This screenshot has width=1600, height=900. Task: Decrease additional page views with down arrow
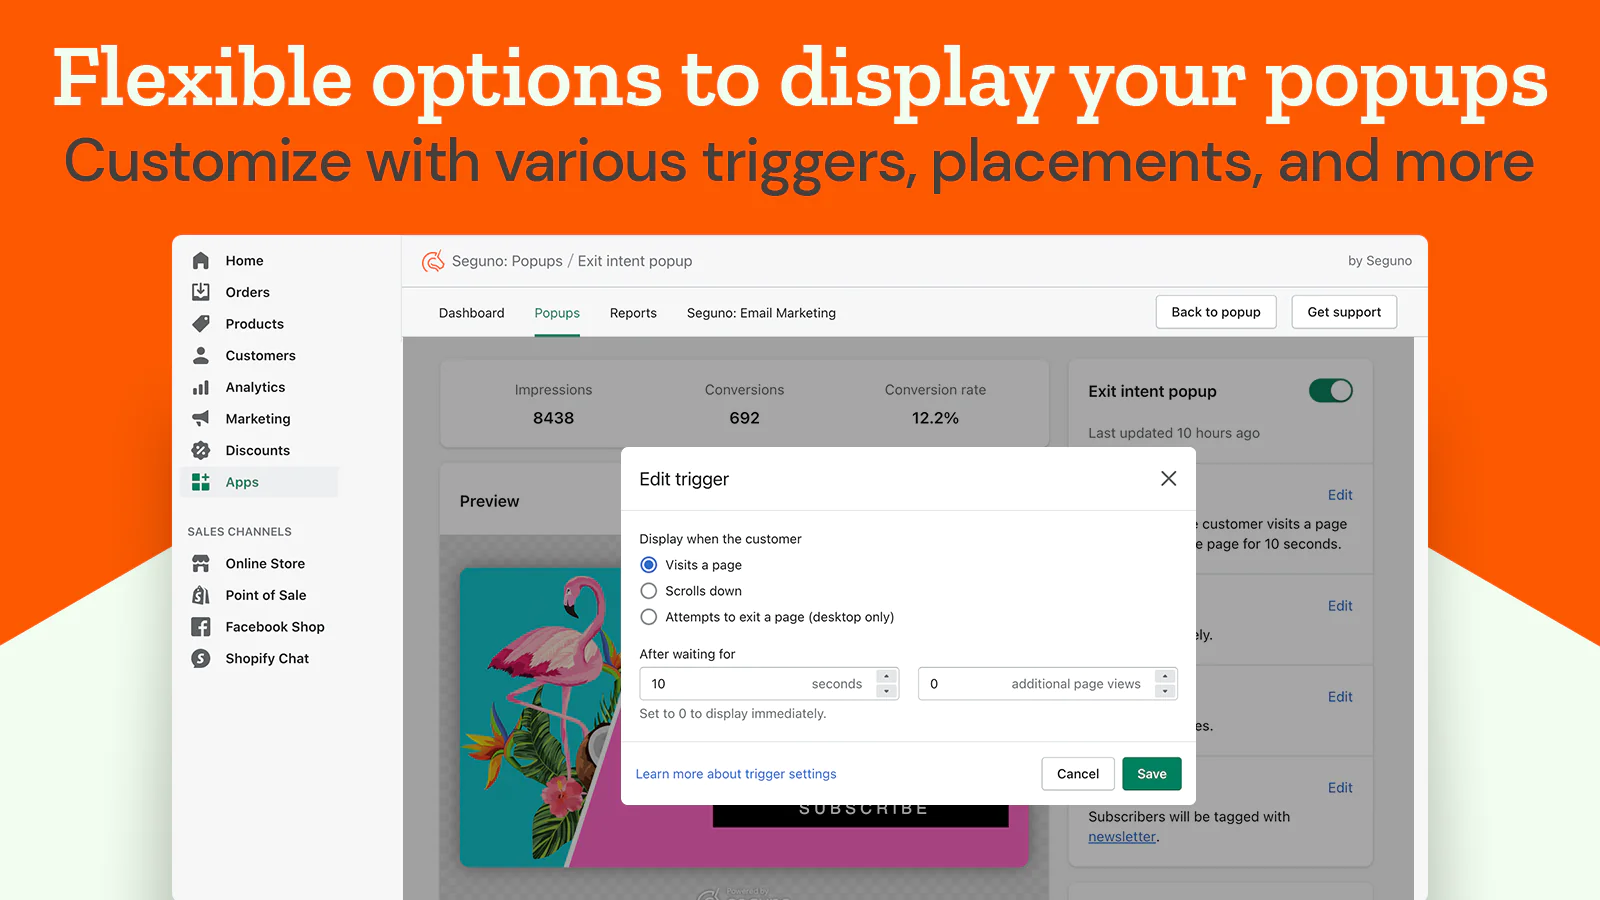click(x=1165, y=691)
